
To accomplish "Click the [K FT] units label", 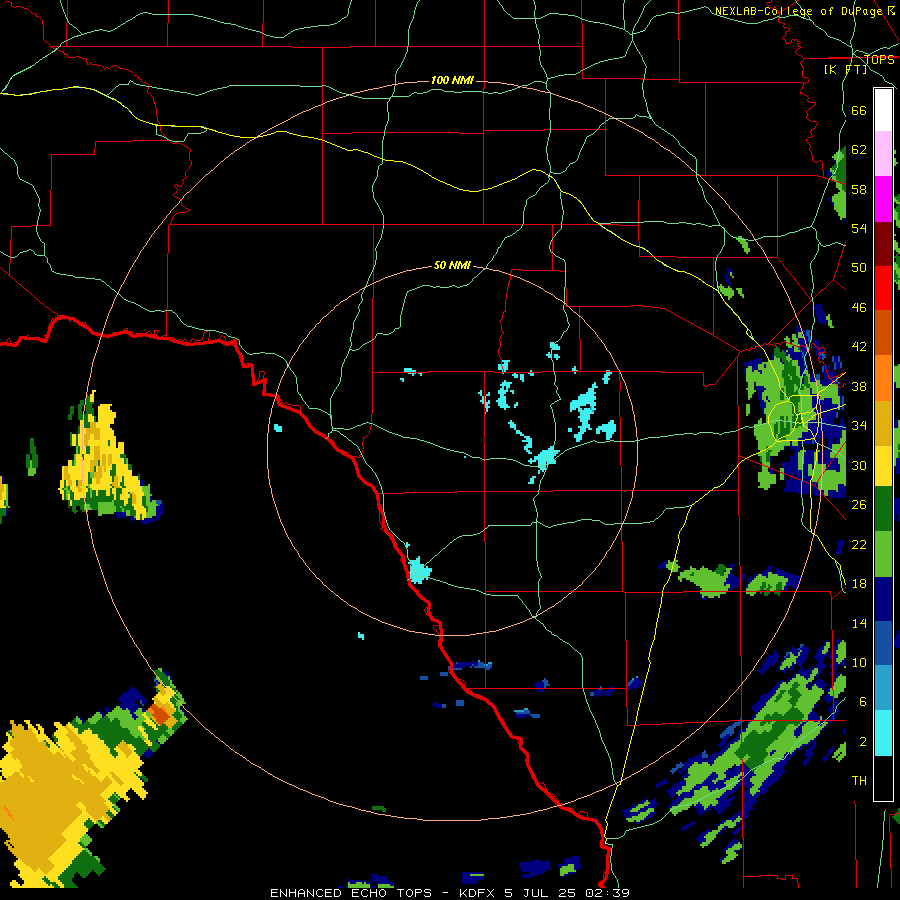I will 845,69.
